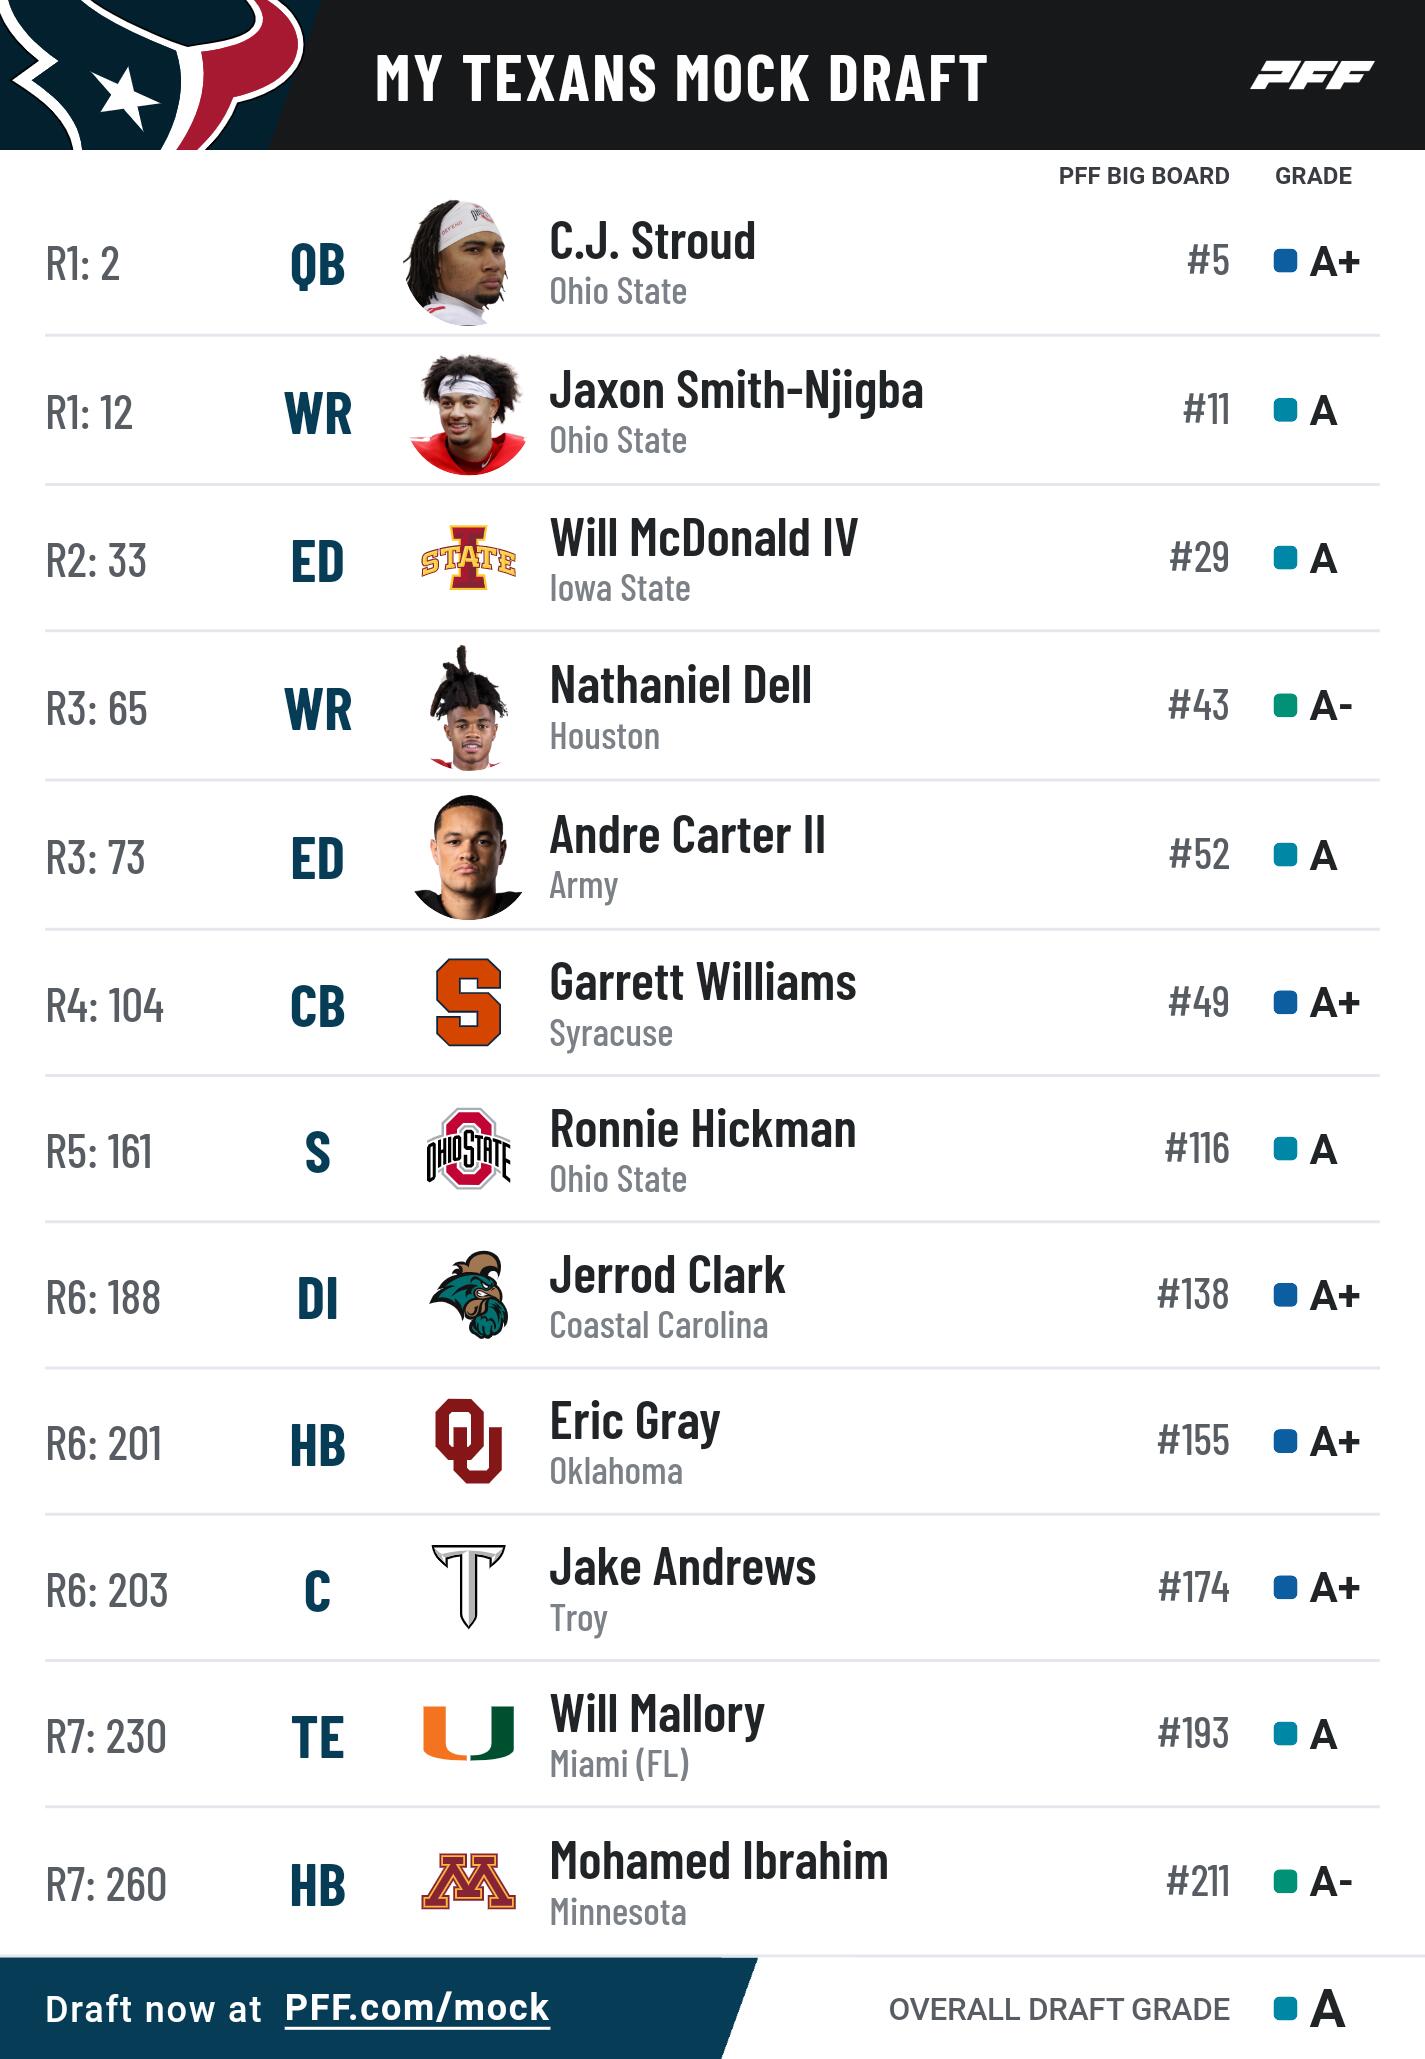Screen dimensions: 1425x2059
Task: Click the Troy Trojans logo
Action: click(x=468, y=1587)
